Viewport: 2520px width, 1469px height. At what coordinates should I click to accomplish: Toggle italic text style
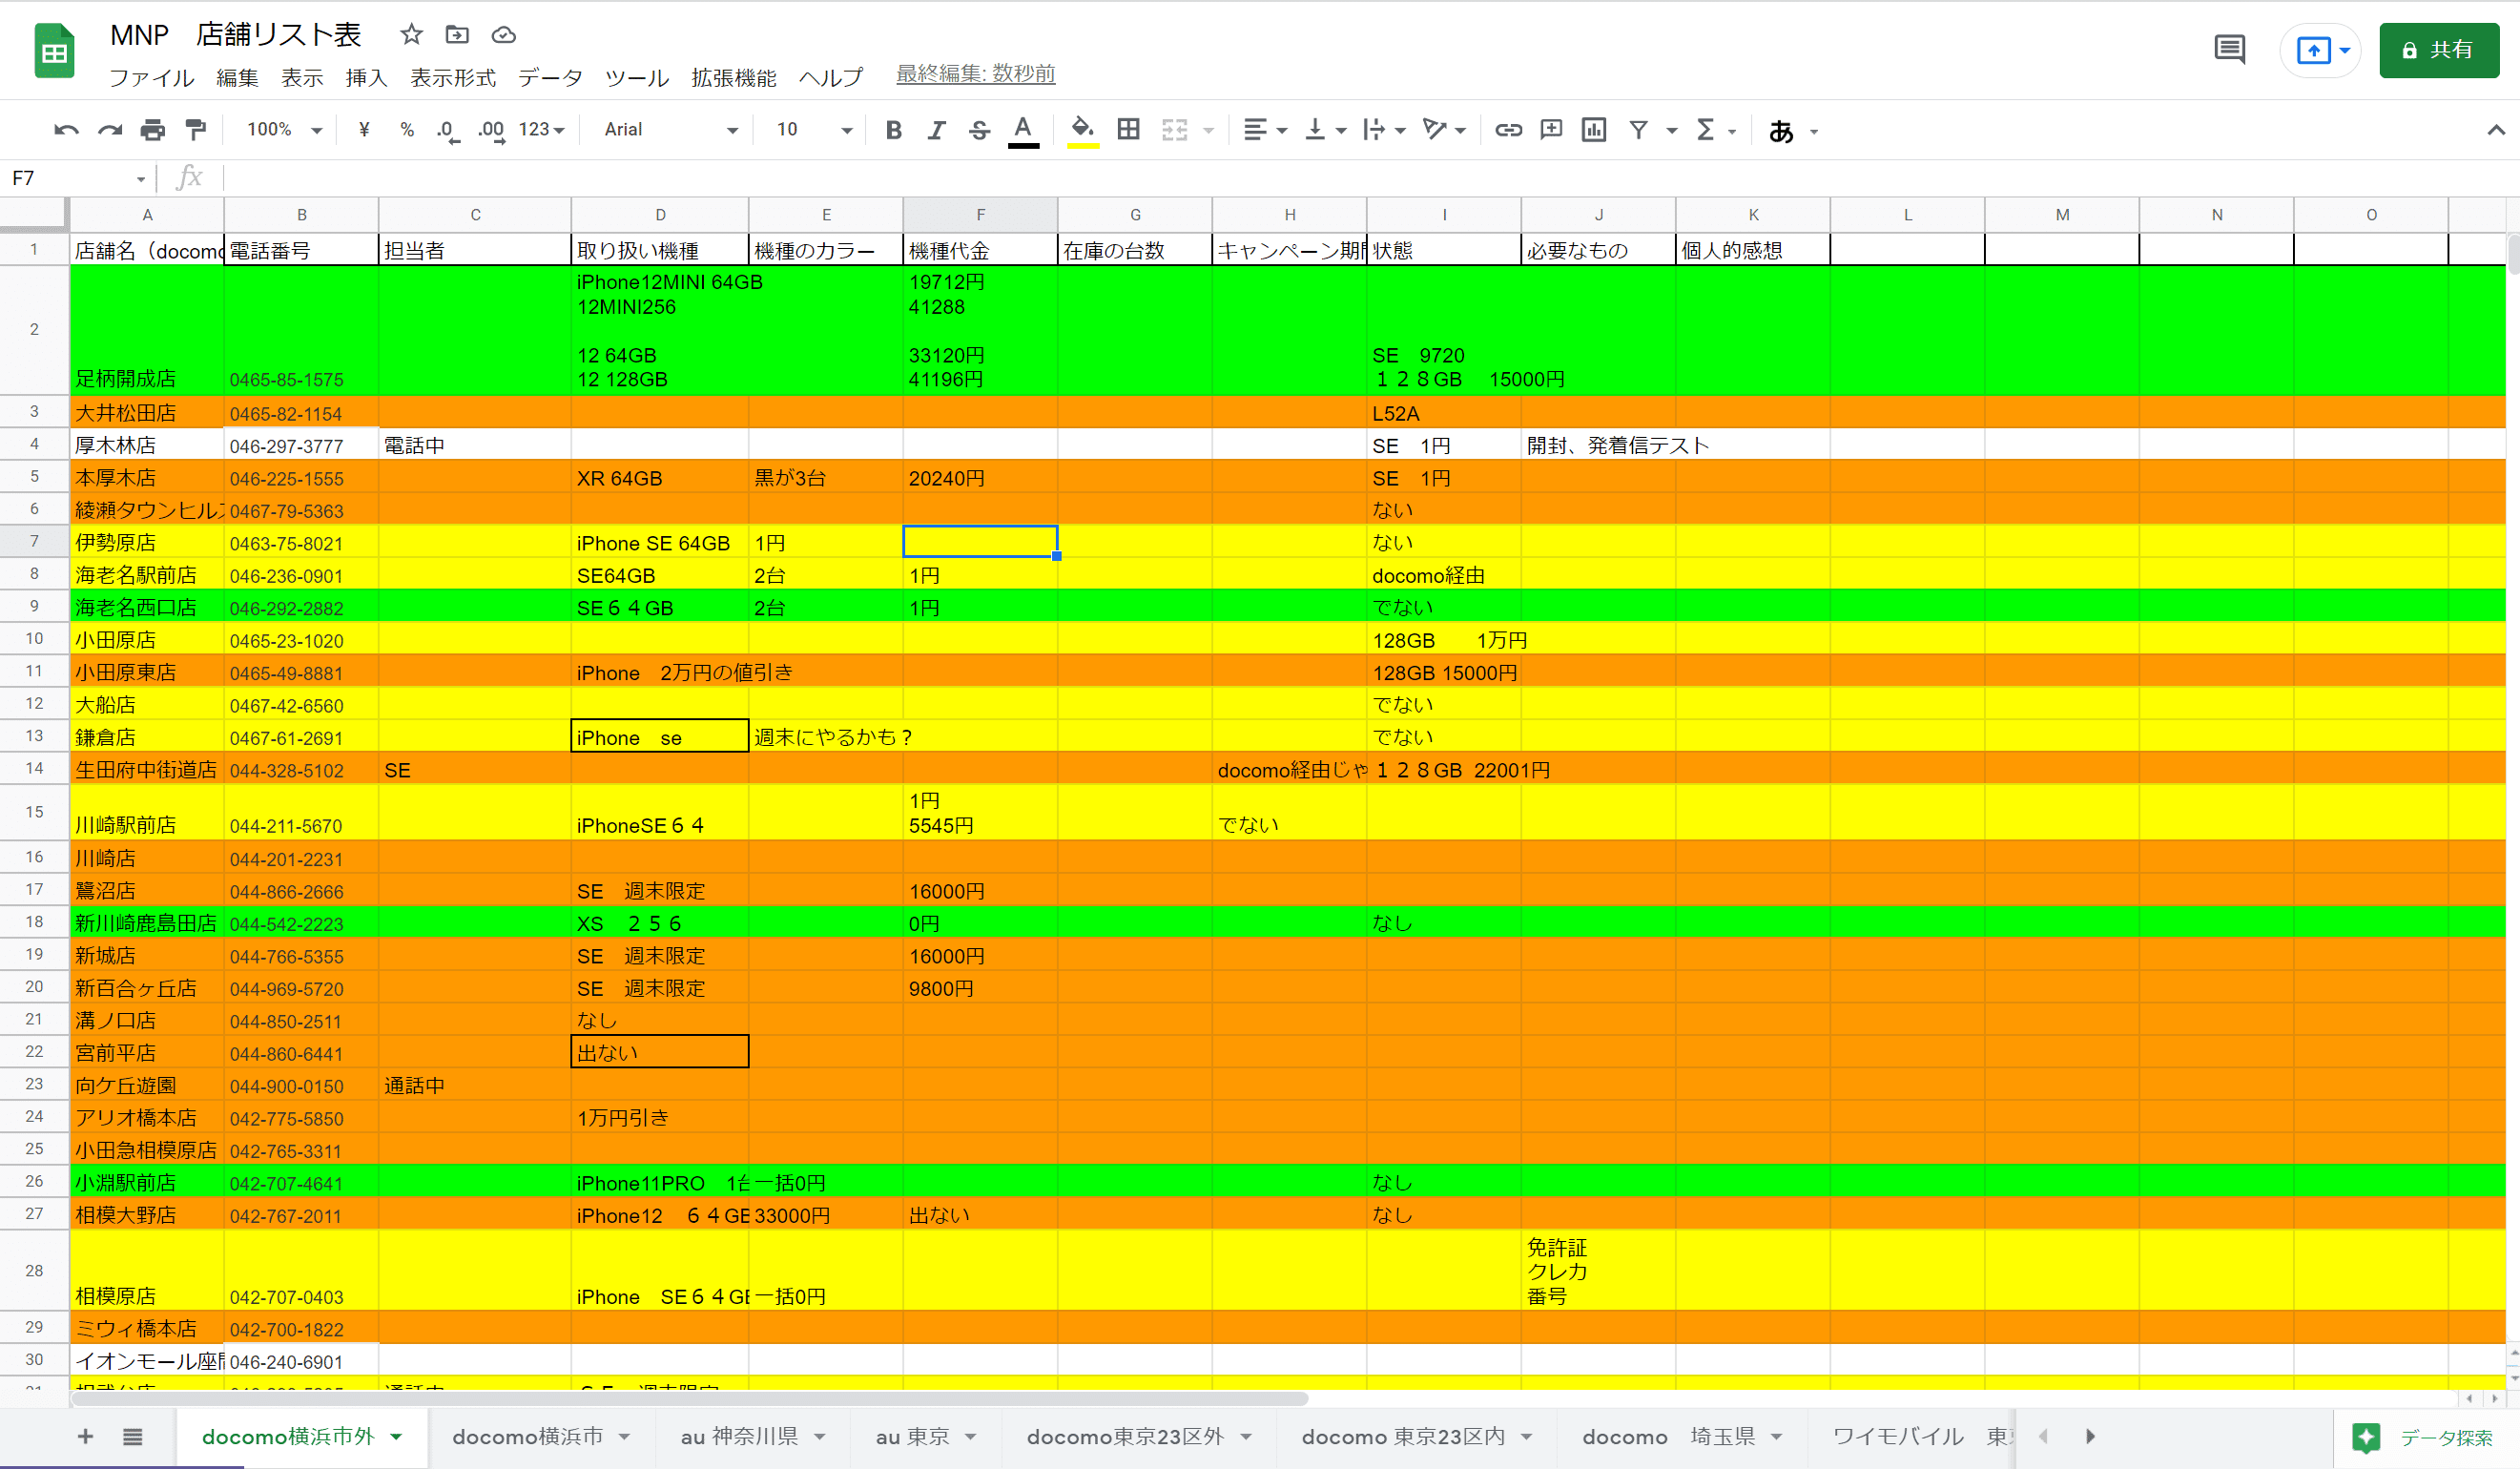(936, 130)
